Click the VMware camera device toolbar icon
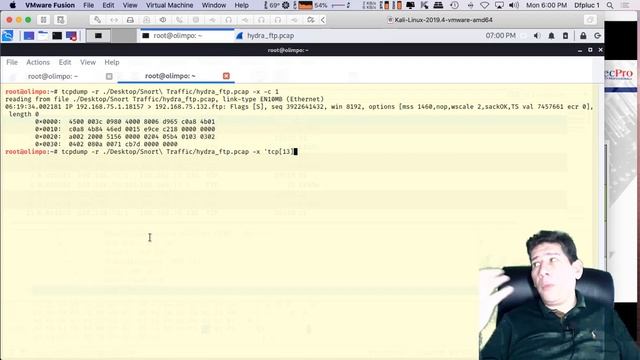The width and height of the screenshot is (640, 360). click(x=196, y=20)
